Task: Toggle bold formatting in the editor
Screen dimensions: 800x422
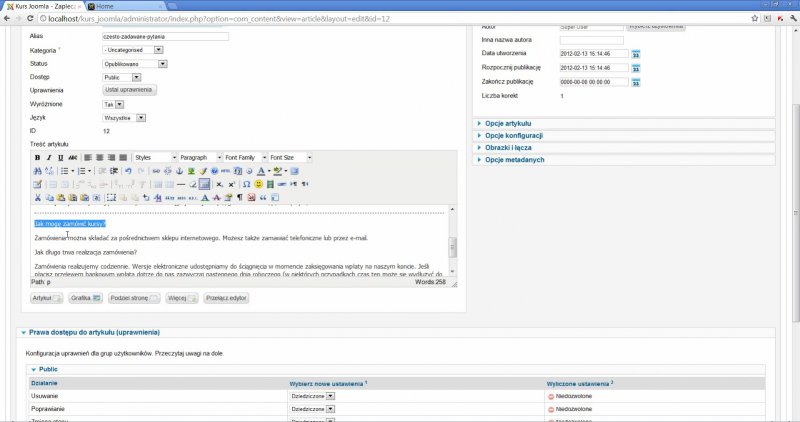Action: tap(37, 158)
